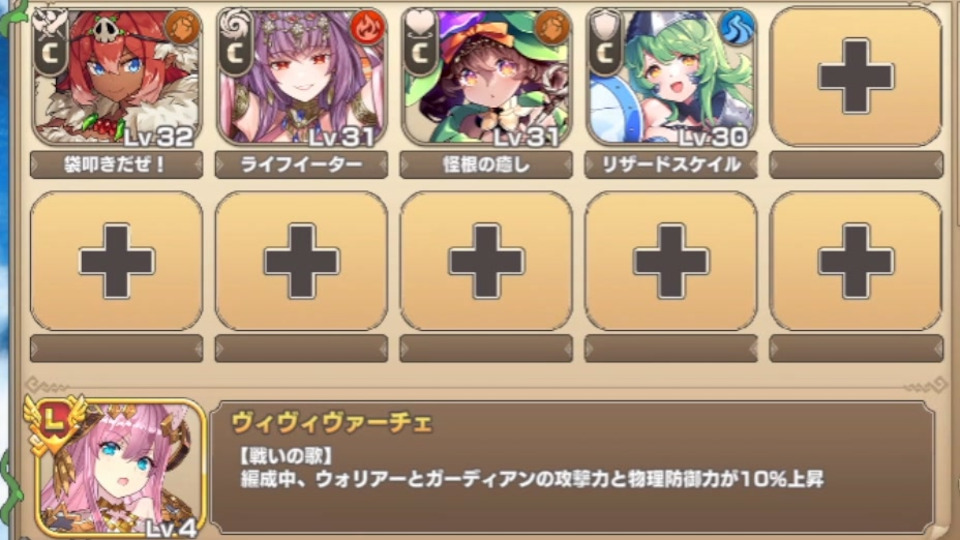This screenshot has width=960, height=540.
Task: Select the purple-haired Lv 31 character card
Action: (301, 77)
